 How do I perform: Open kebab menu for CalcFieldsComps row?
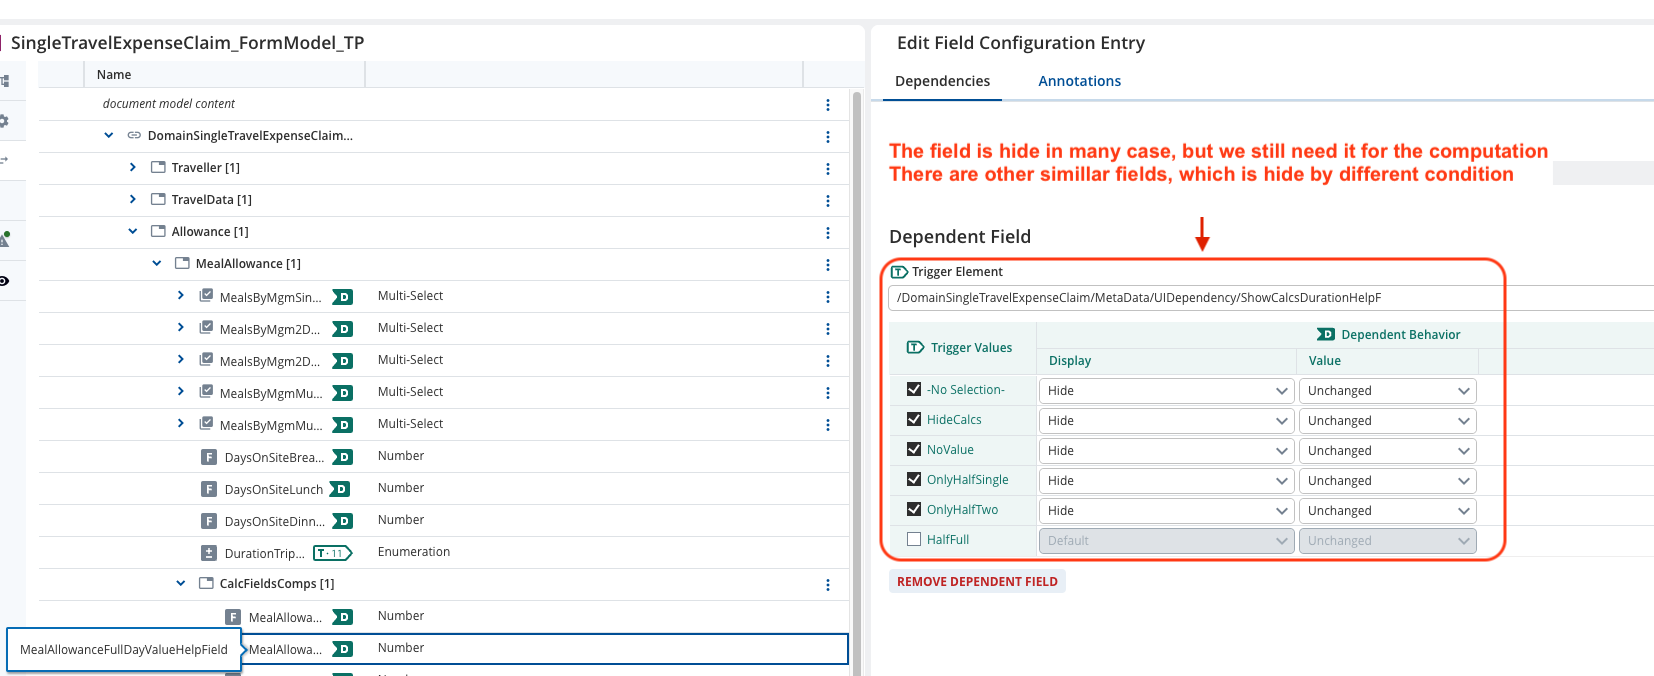(x=827, y=585)
